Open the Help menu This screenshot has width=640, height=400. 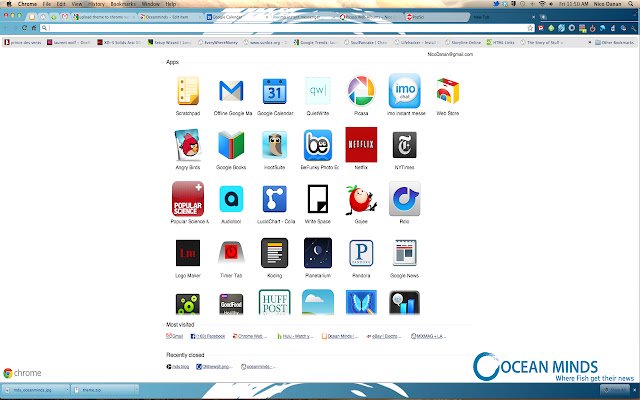(x=171, y=4)
